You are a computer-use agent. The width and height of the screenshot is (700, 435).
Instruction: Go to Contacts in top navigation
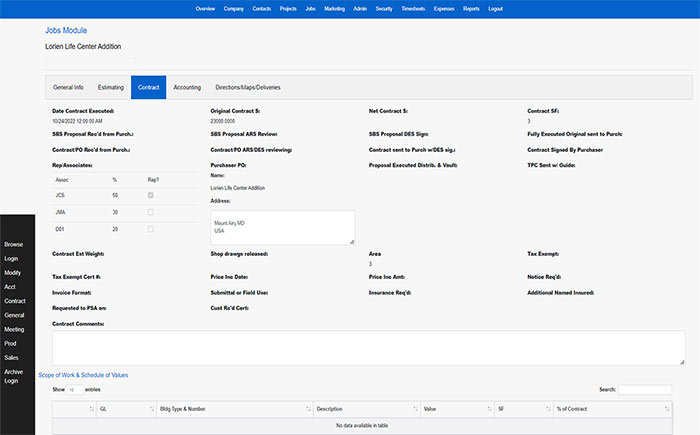point(262,8)
